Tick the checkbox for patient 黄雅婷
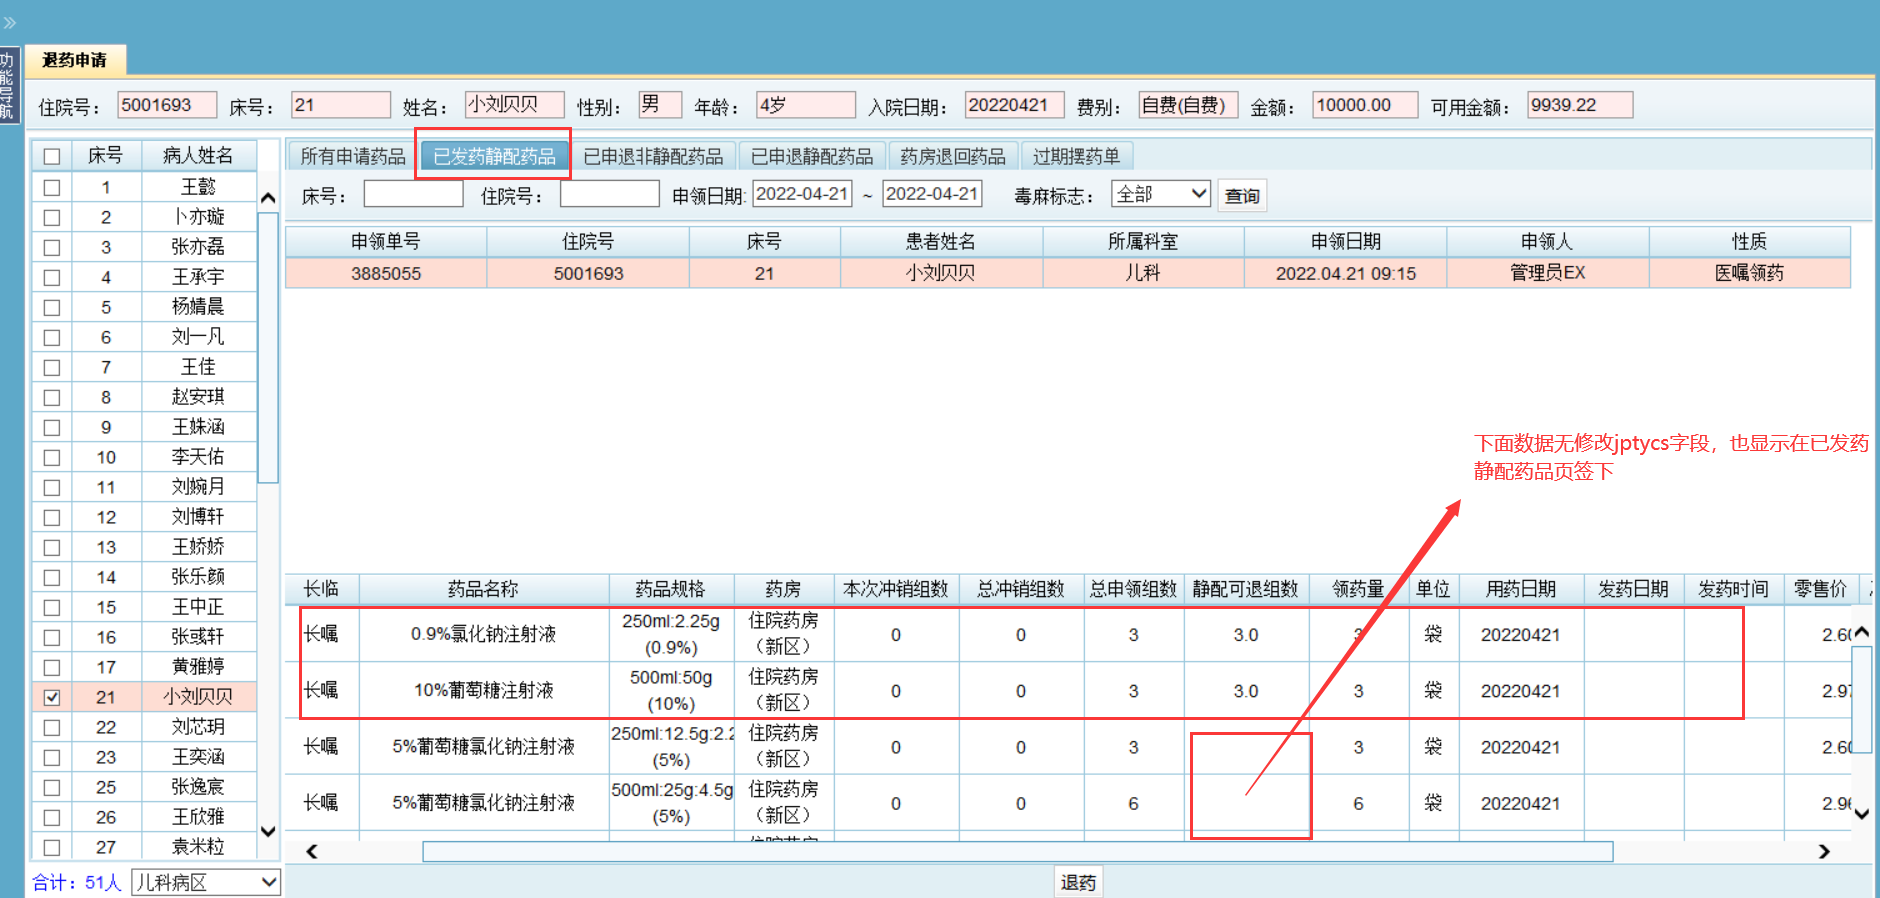The height and width of the screenshot is (898, 1880). pyautogui.click(x=52, y=667)
